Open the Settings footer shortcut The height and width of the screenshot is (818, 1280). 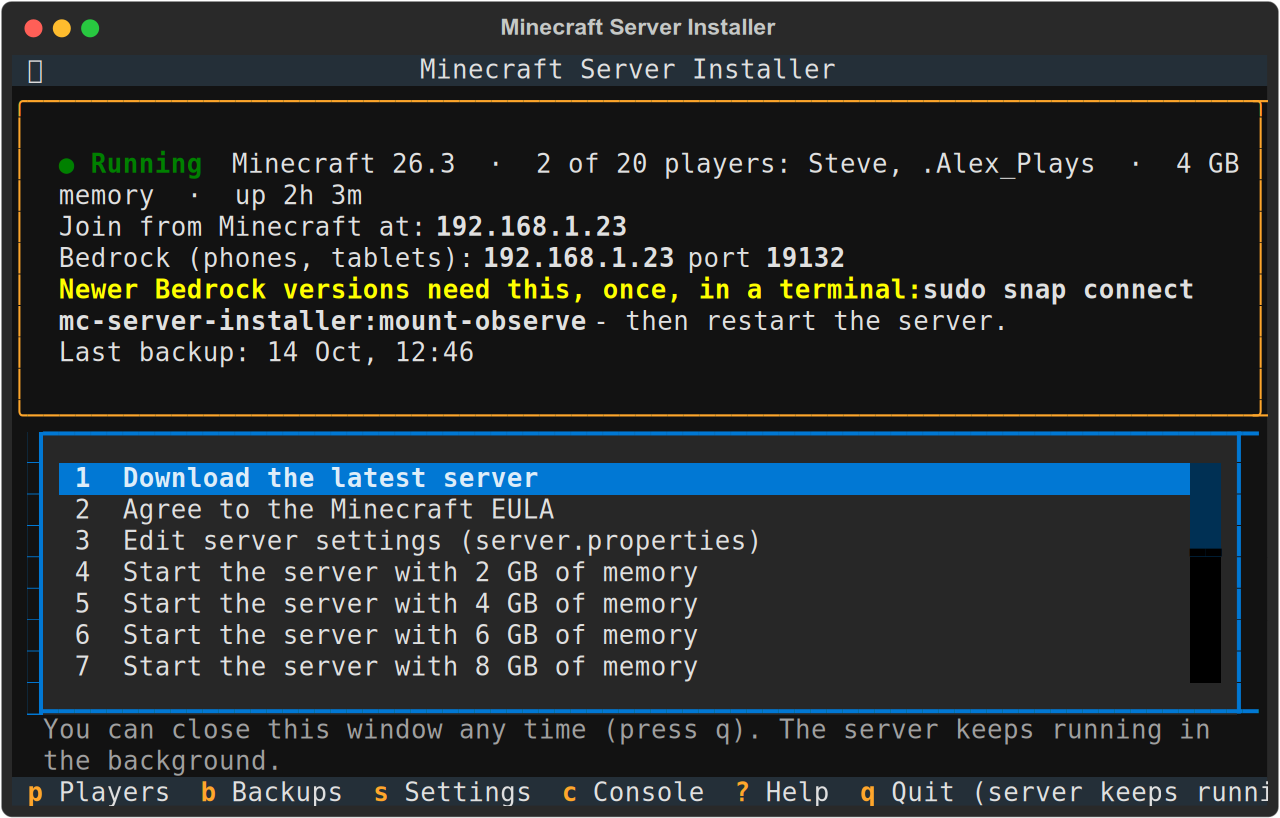point(452,793)
